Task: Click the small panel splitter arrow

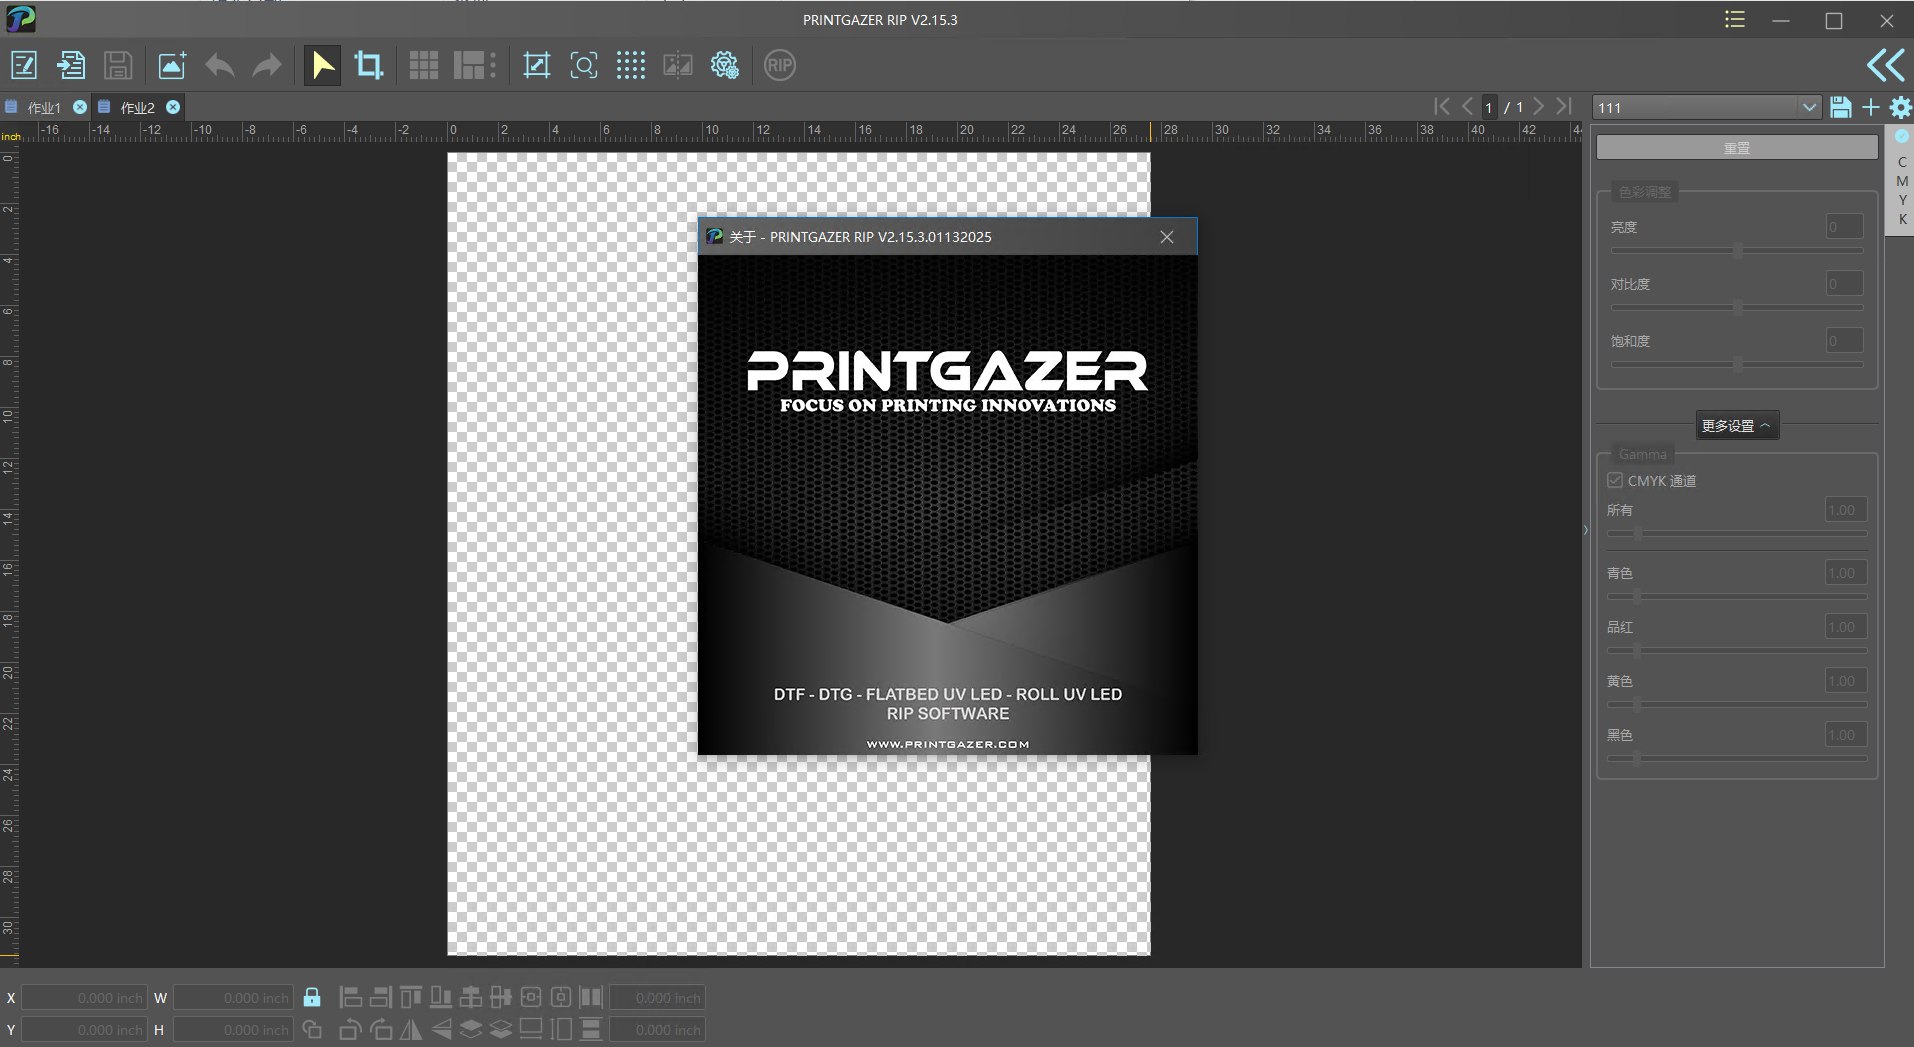Action: point(1585,530)
